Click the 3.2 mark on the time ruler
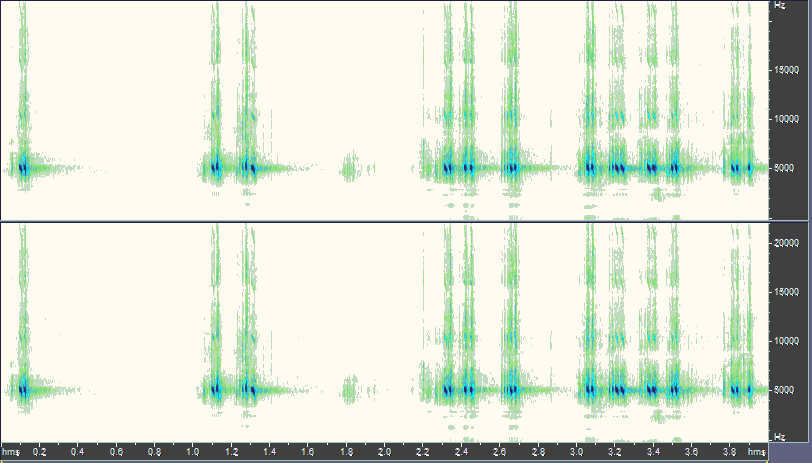This screenshot has height=463, width=812. point(614,452)
